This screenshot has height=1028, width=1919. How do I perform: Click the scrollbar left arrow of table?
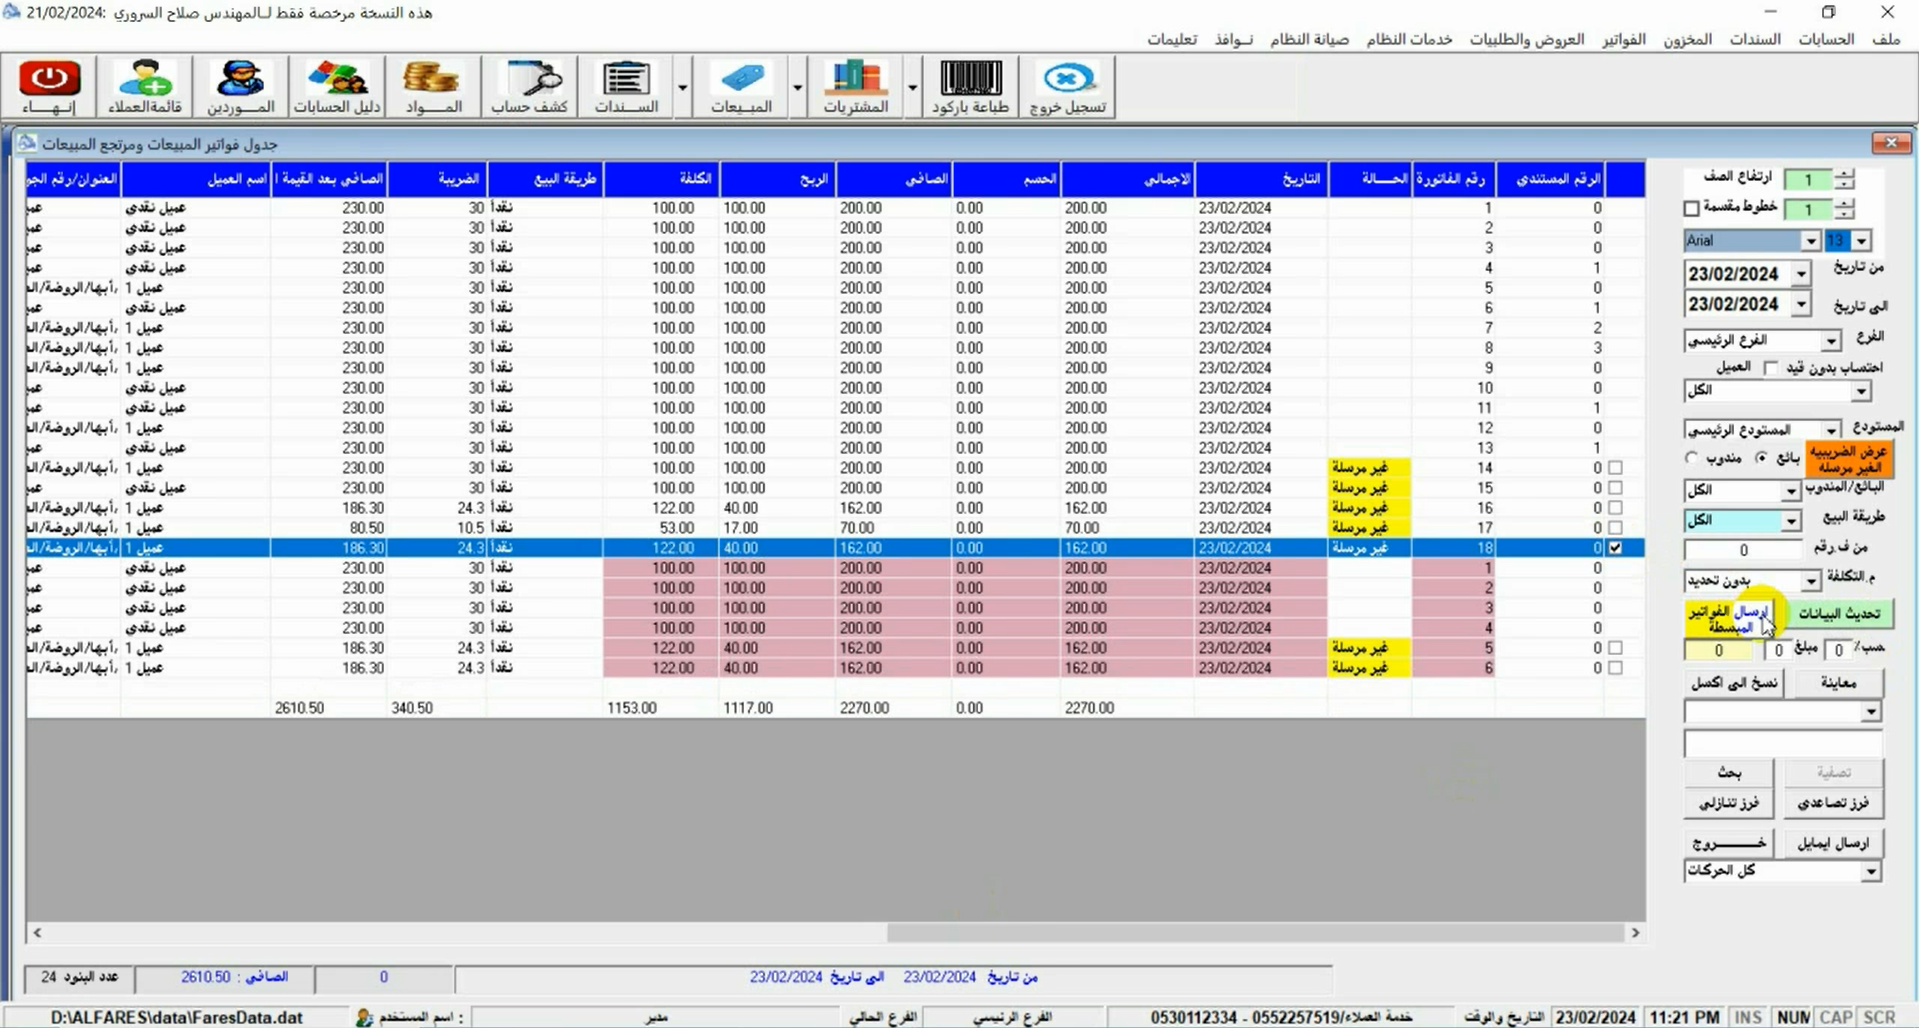37,932
